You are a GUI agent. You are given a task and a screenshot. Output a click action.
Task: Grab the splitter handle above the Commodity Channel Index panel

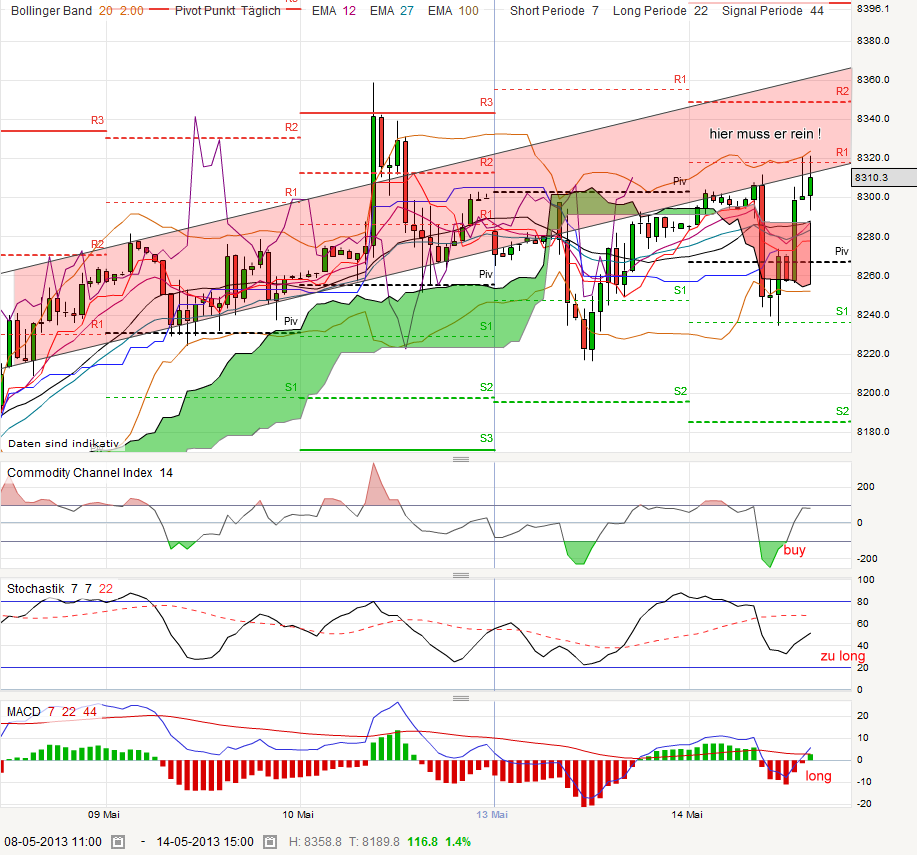pyautogui.click(x=461, y=460)
